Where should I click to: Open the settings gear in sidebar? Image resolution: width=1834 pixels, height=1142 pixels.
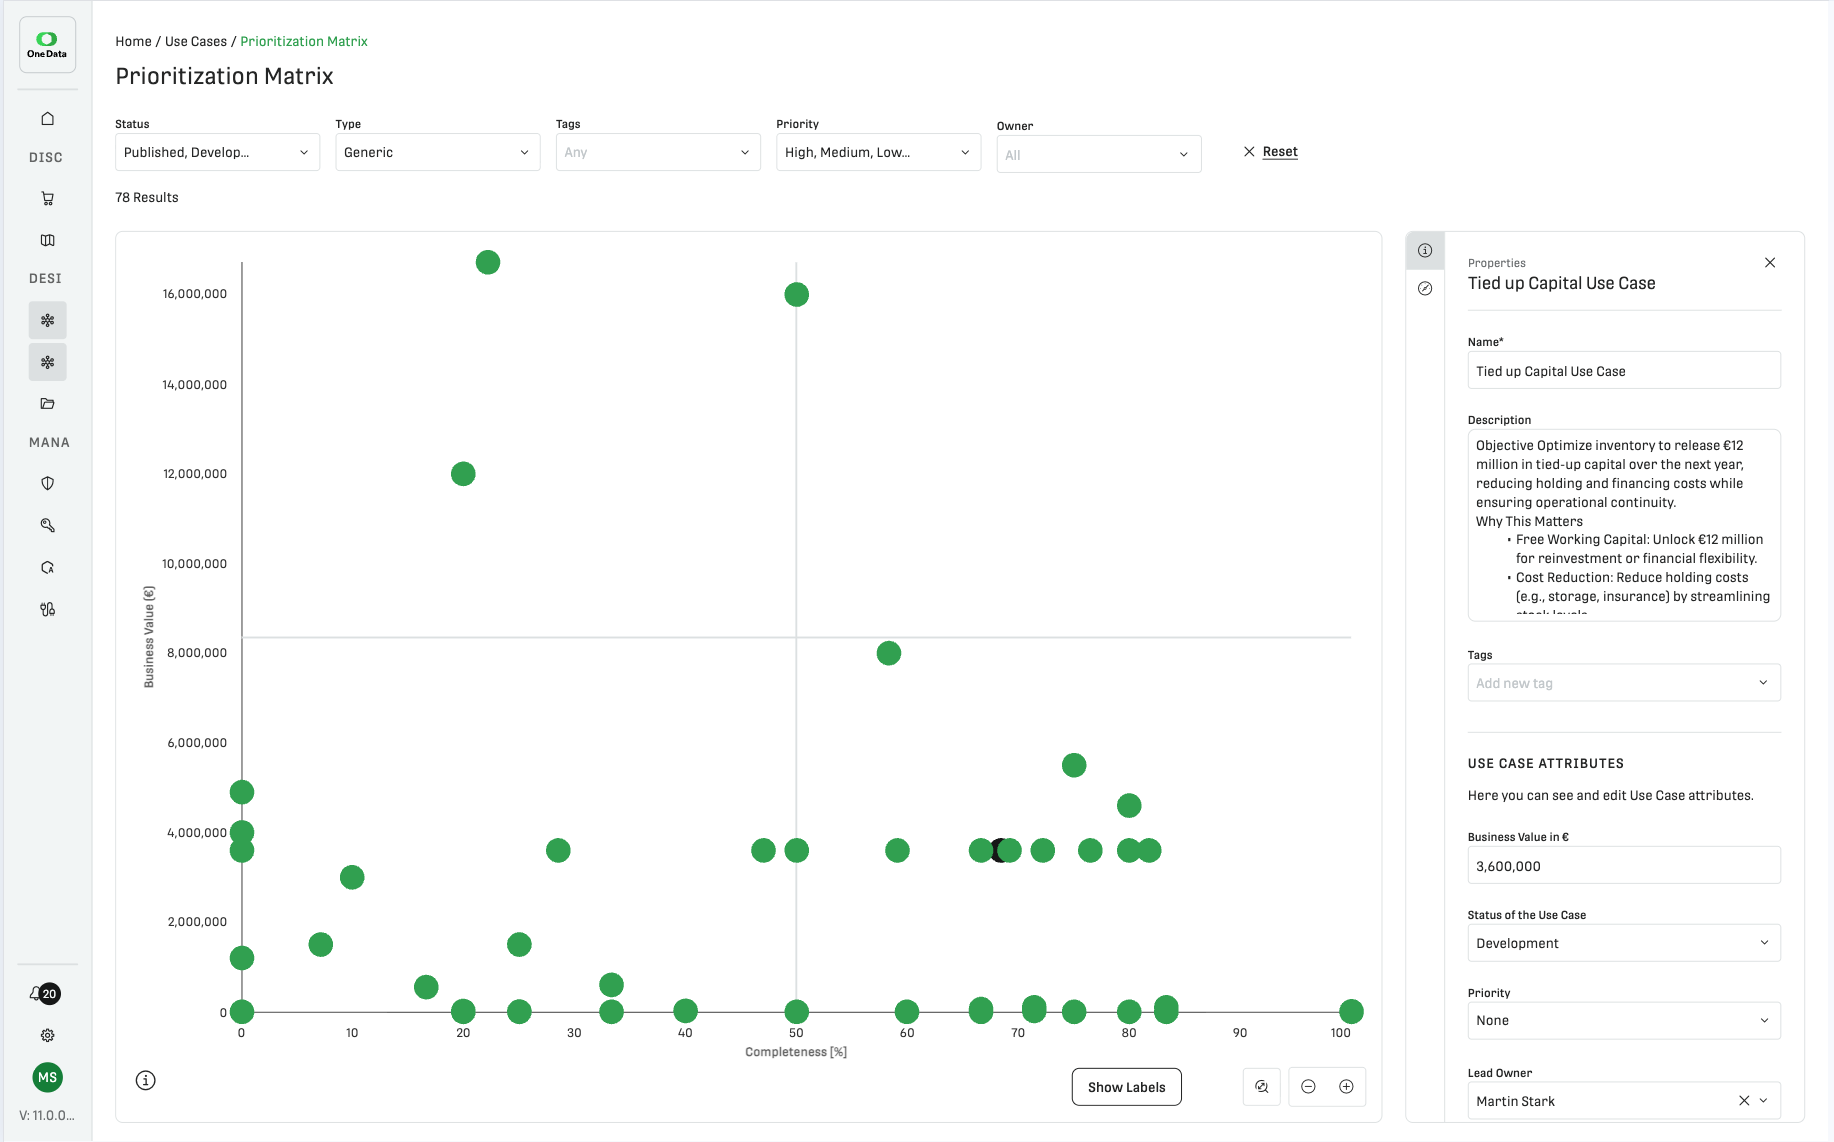click(47, 1035)
